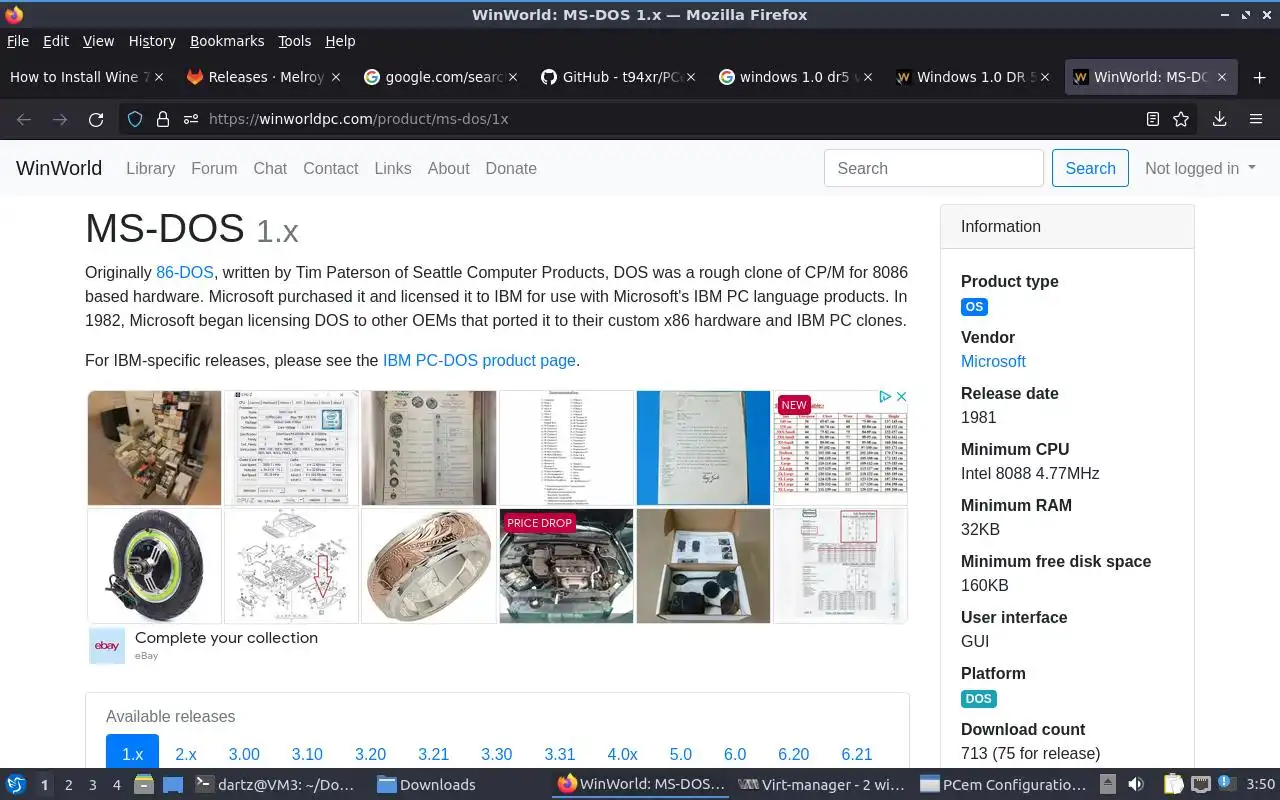
Task: Open the Firefox downloads panel
Action: pyautogui.click(x=1219, y=119)
